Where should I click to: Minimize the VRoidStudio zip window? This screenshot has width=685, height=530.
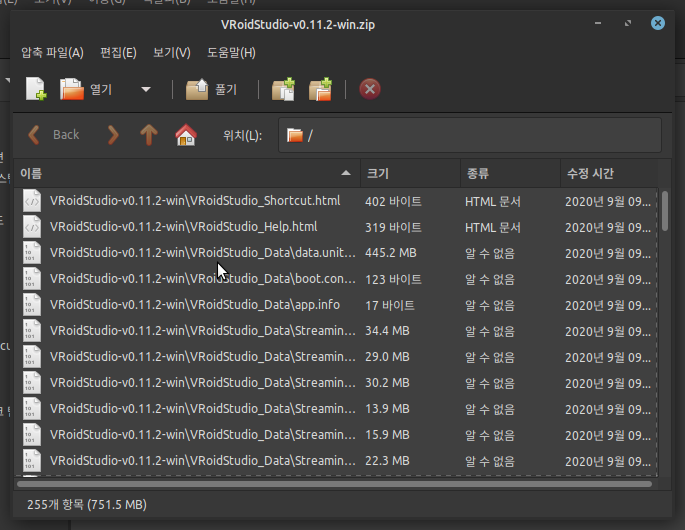[598, 23]
